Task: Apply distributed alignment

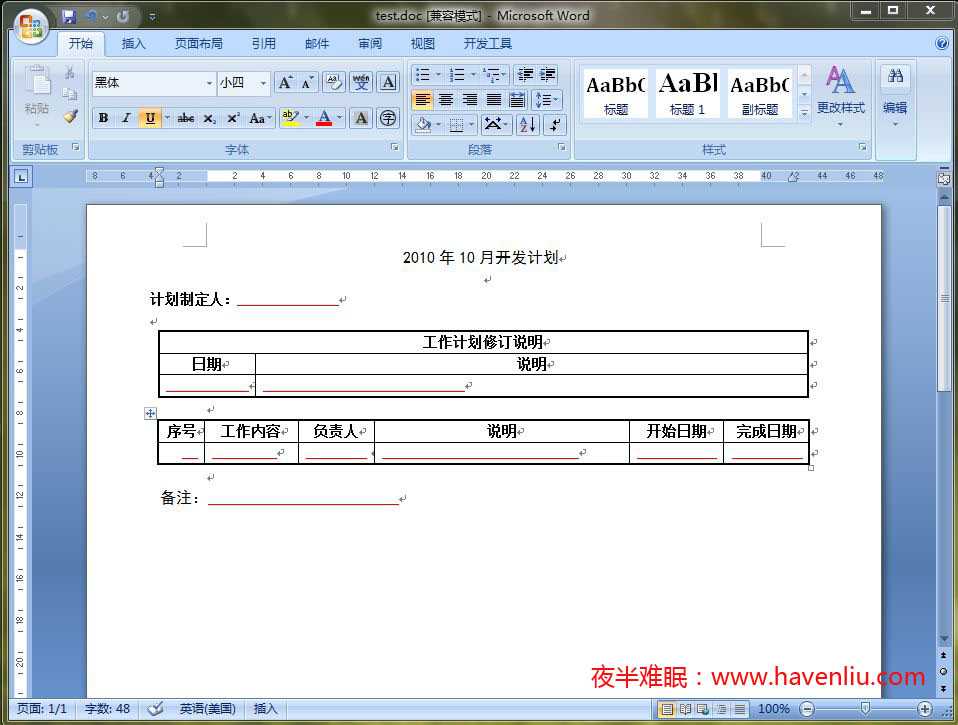Action: click(517, 100)
